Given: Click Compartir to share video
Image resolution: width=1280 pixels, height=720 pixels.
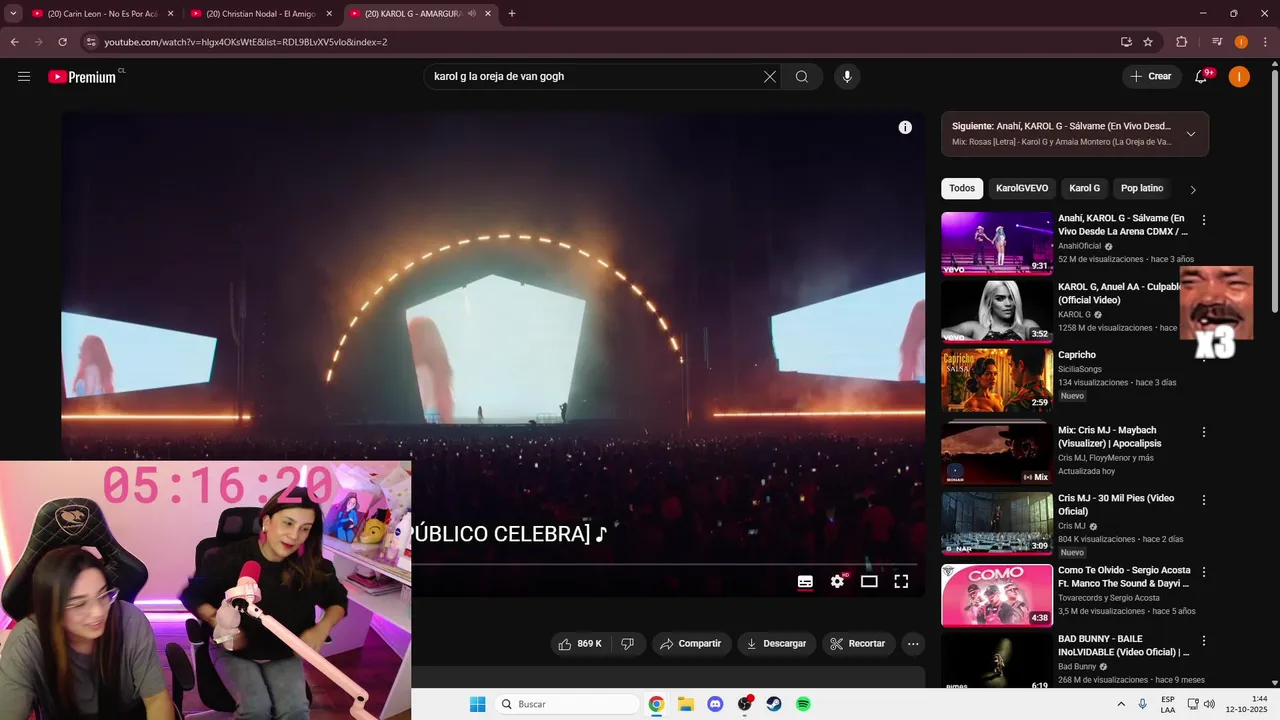Looking at the screenshot, I should coord(692,644).
